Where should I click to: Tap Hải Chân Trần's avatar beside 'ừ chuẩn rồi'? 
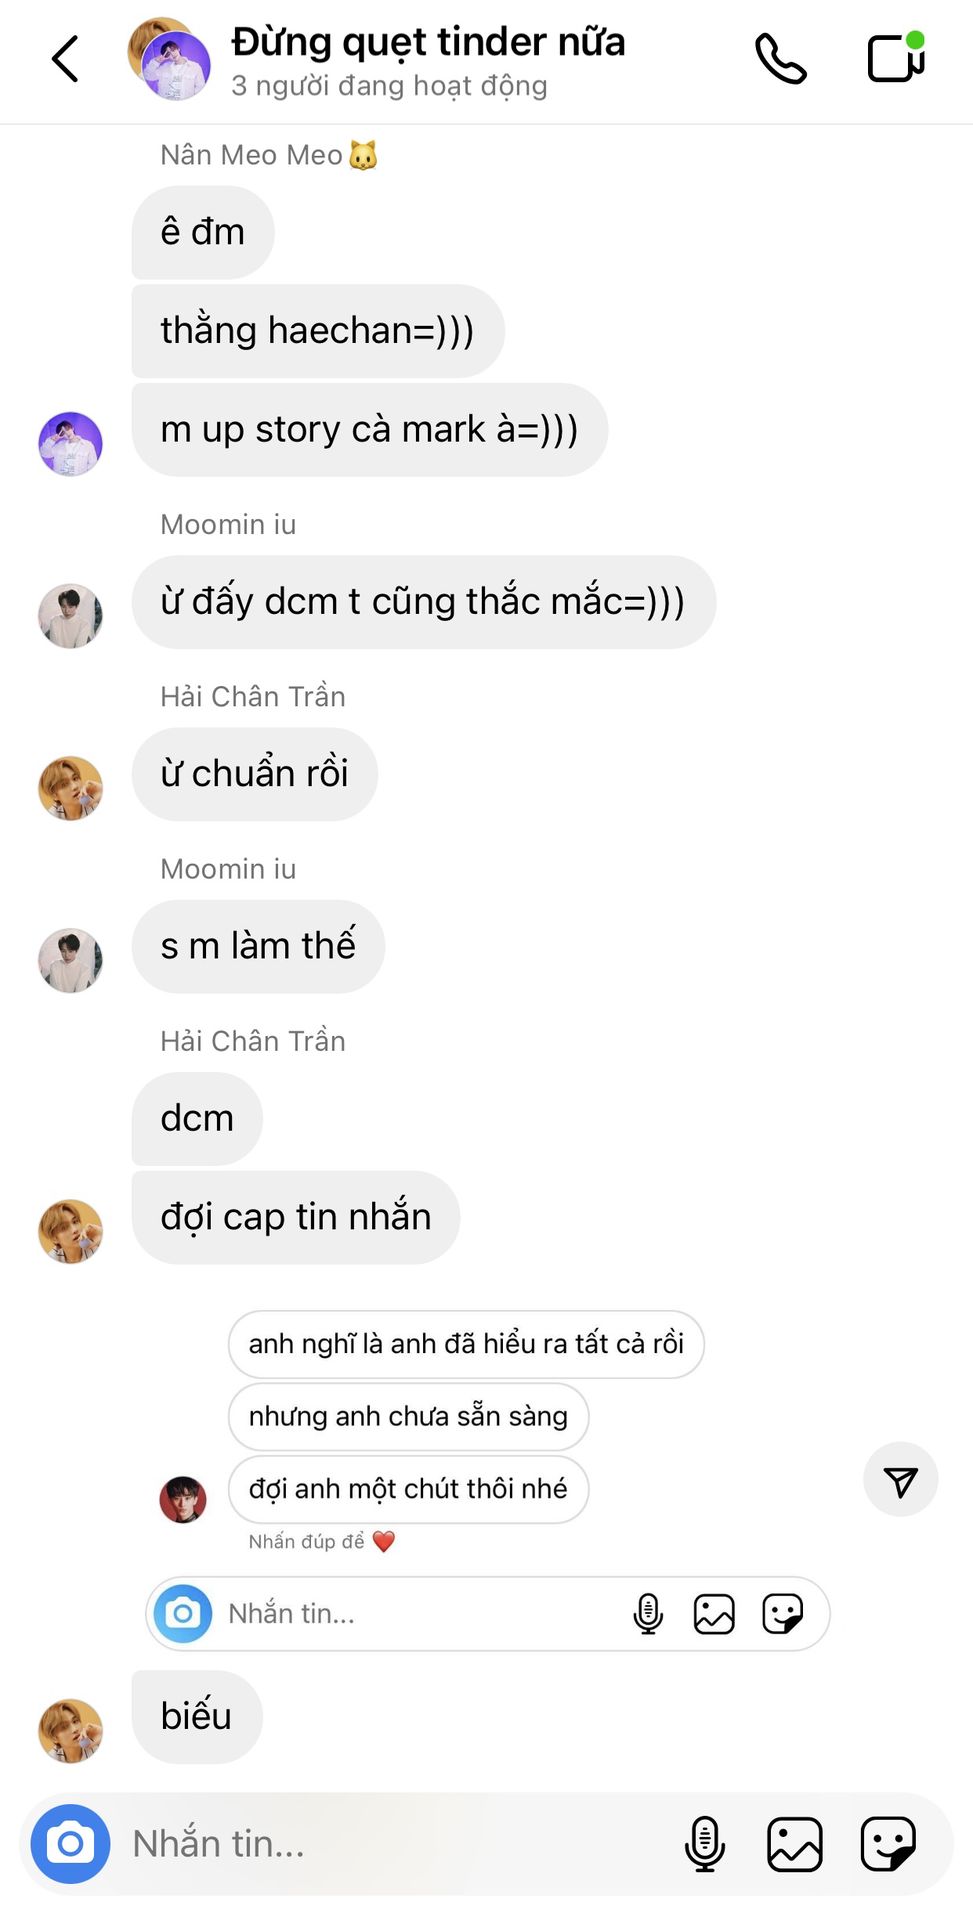[70, 788]
